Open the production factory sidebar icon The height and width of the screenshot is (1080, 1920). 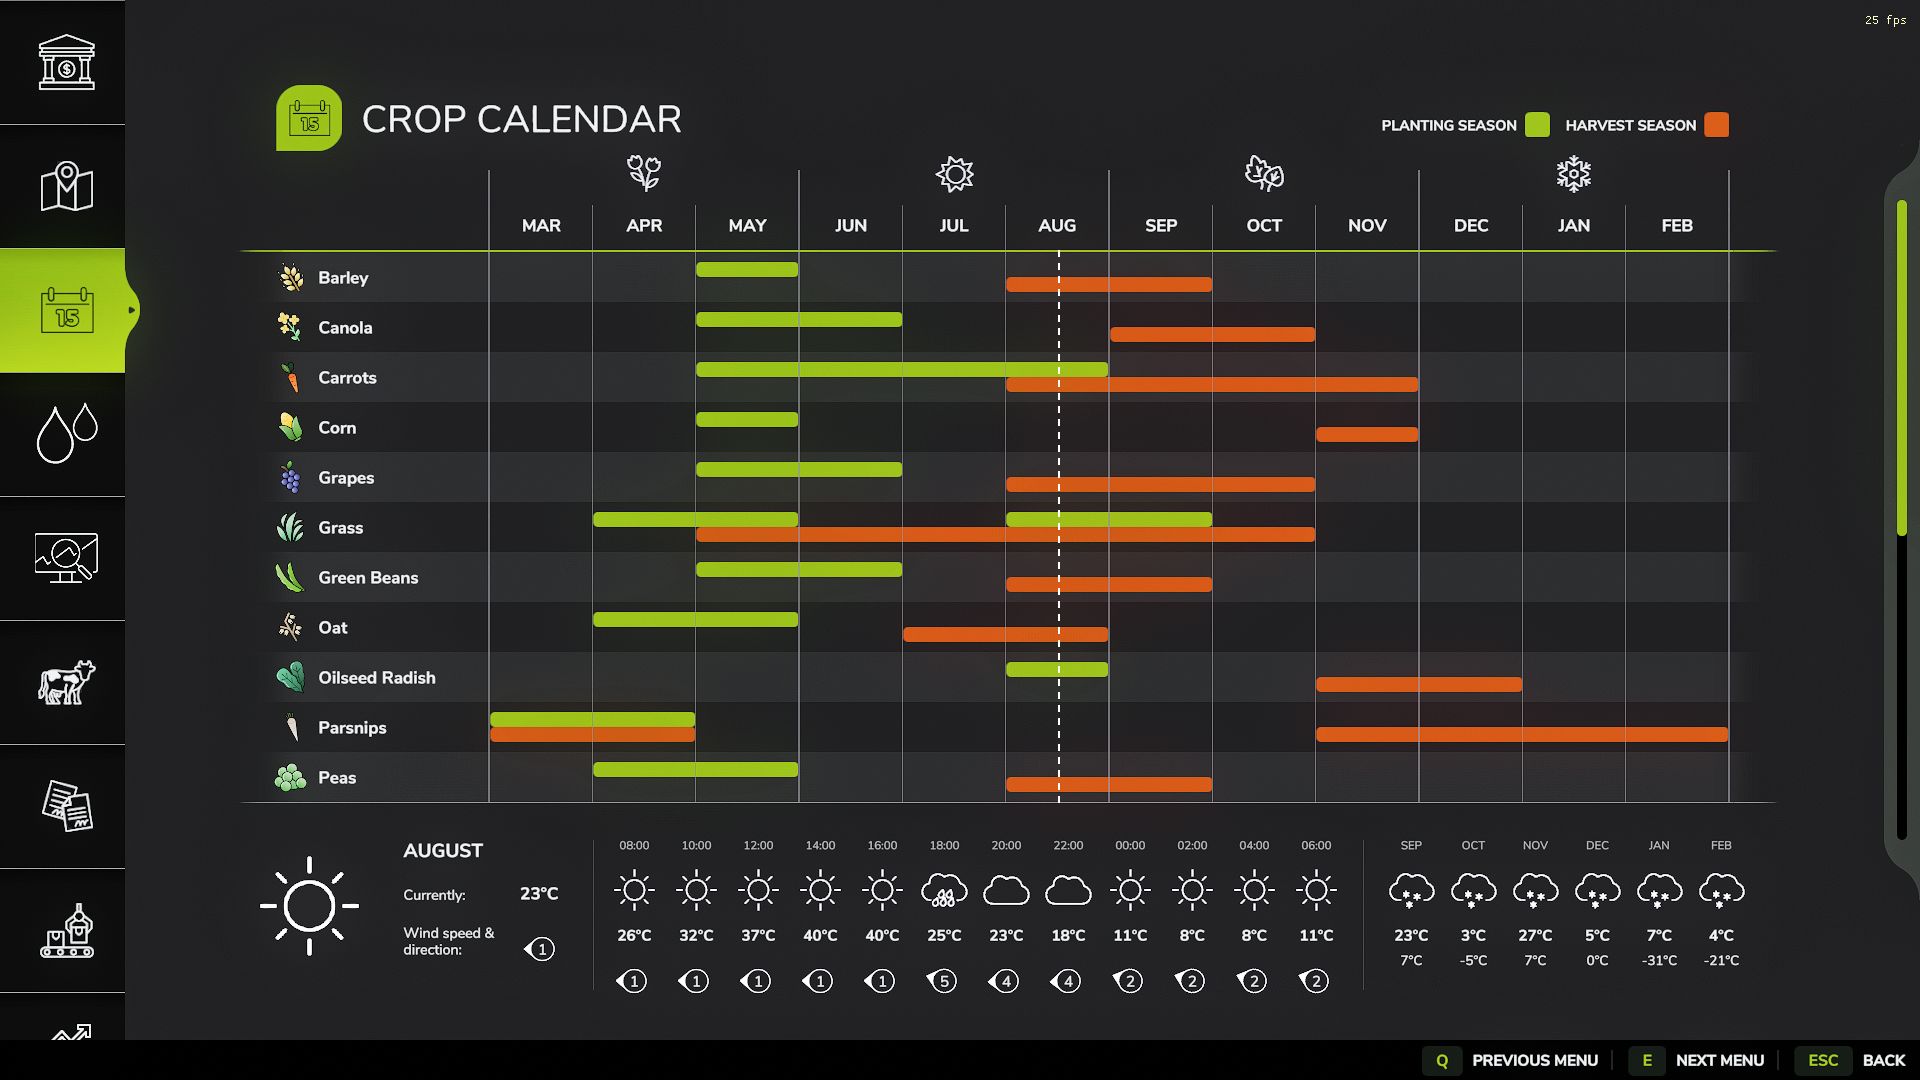66,930
